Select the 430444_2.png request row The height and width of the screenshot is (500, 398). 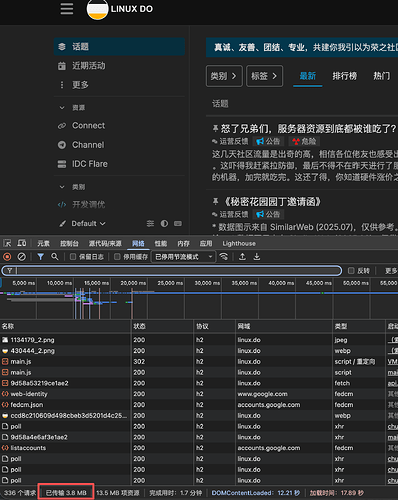click(199, 351)
